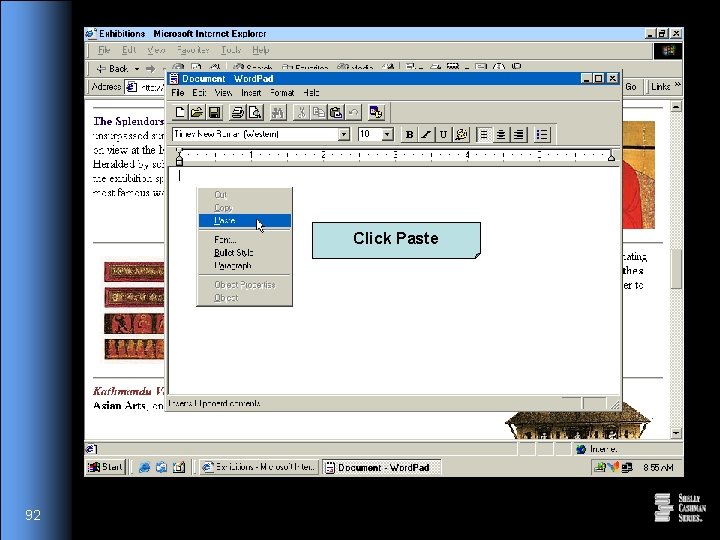Click the Print Preview icon in WordPad
Viewport: 720px width, 540px height.
255,112
